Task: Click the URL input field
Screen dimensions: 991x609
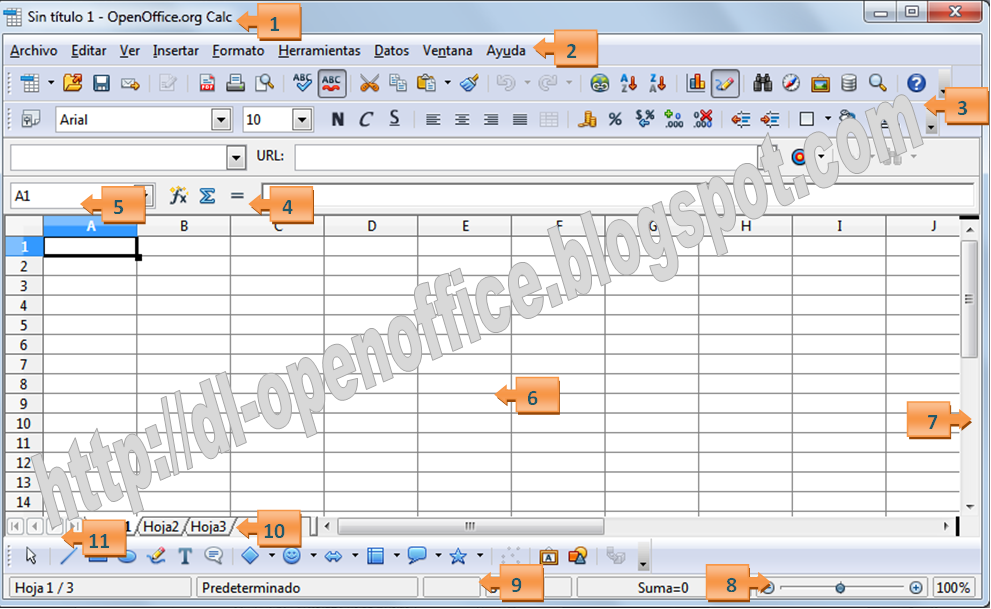Action: 526,157
